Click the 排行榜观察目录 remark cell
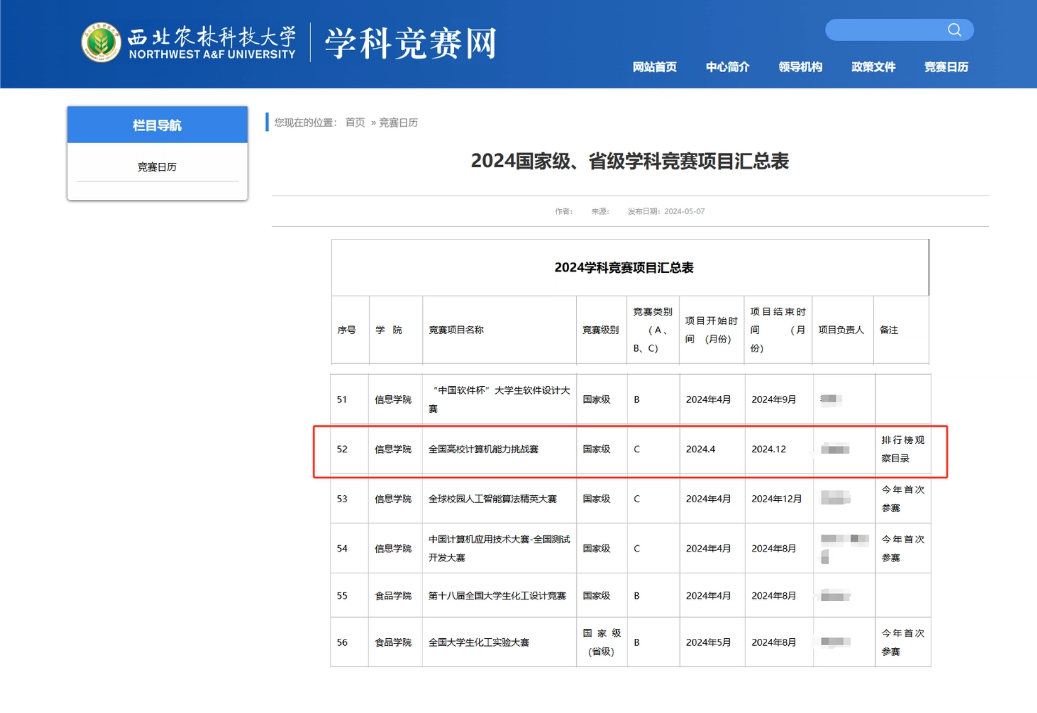 point(903,449)
